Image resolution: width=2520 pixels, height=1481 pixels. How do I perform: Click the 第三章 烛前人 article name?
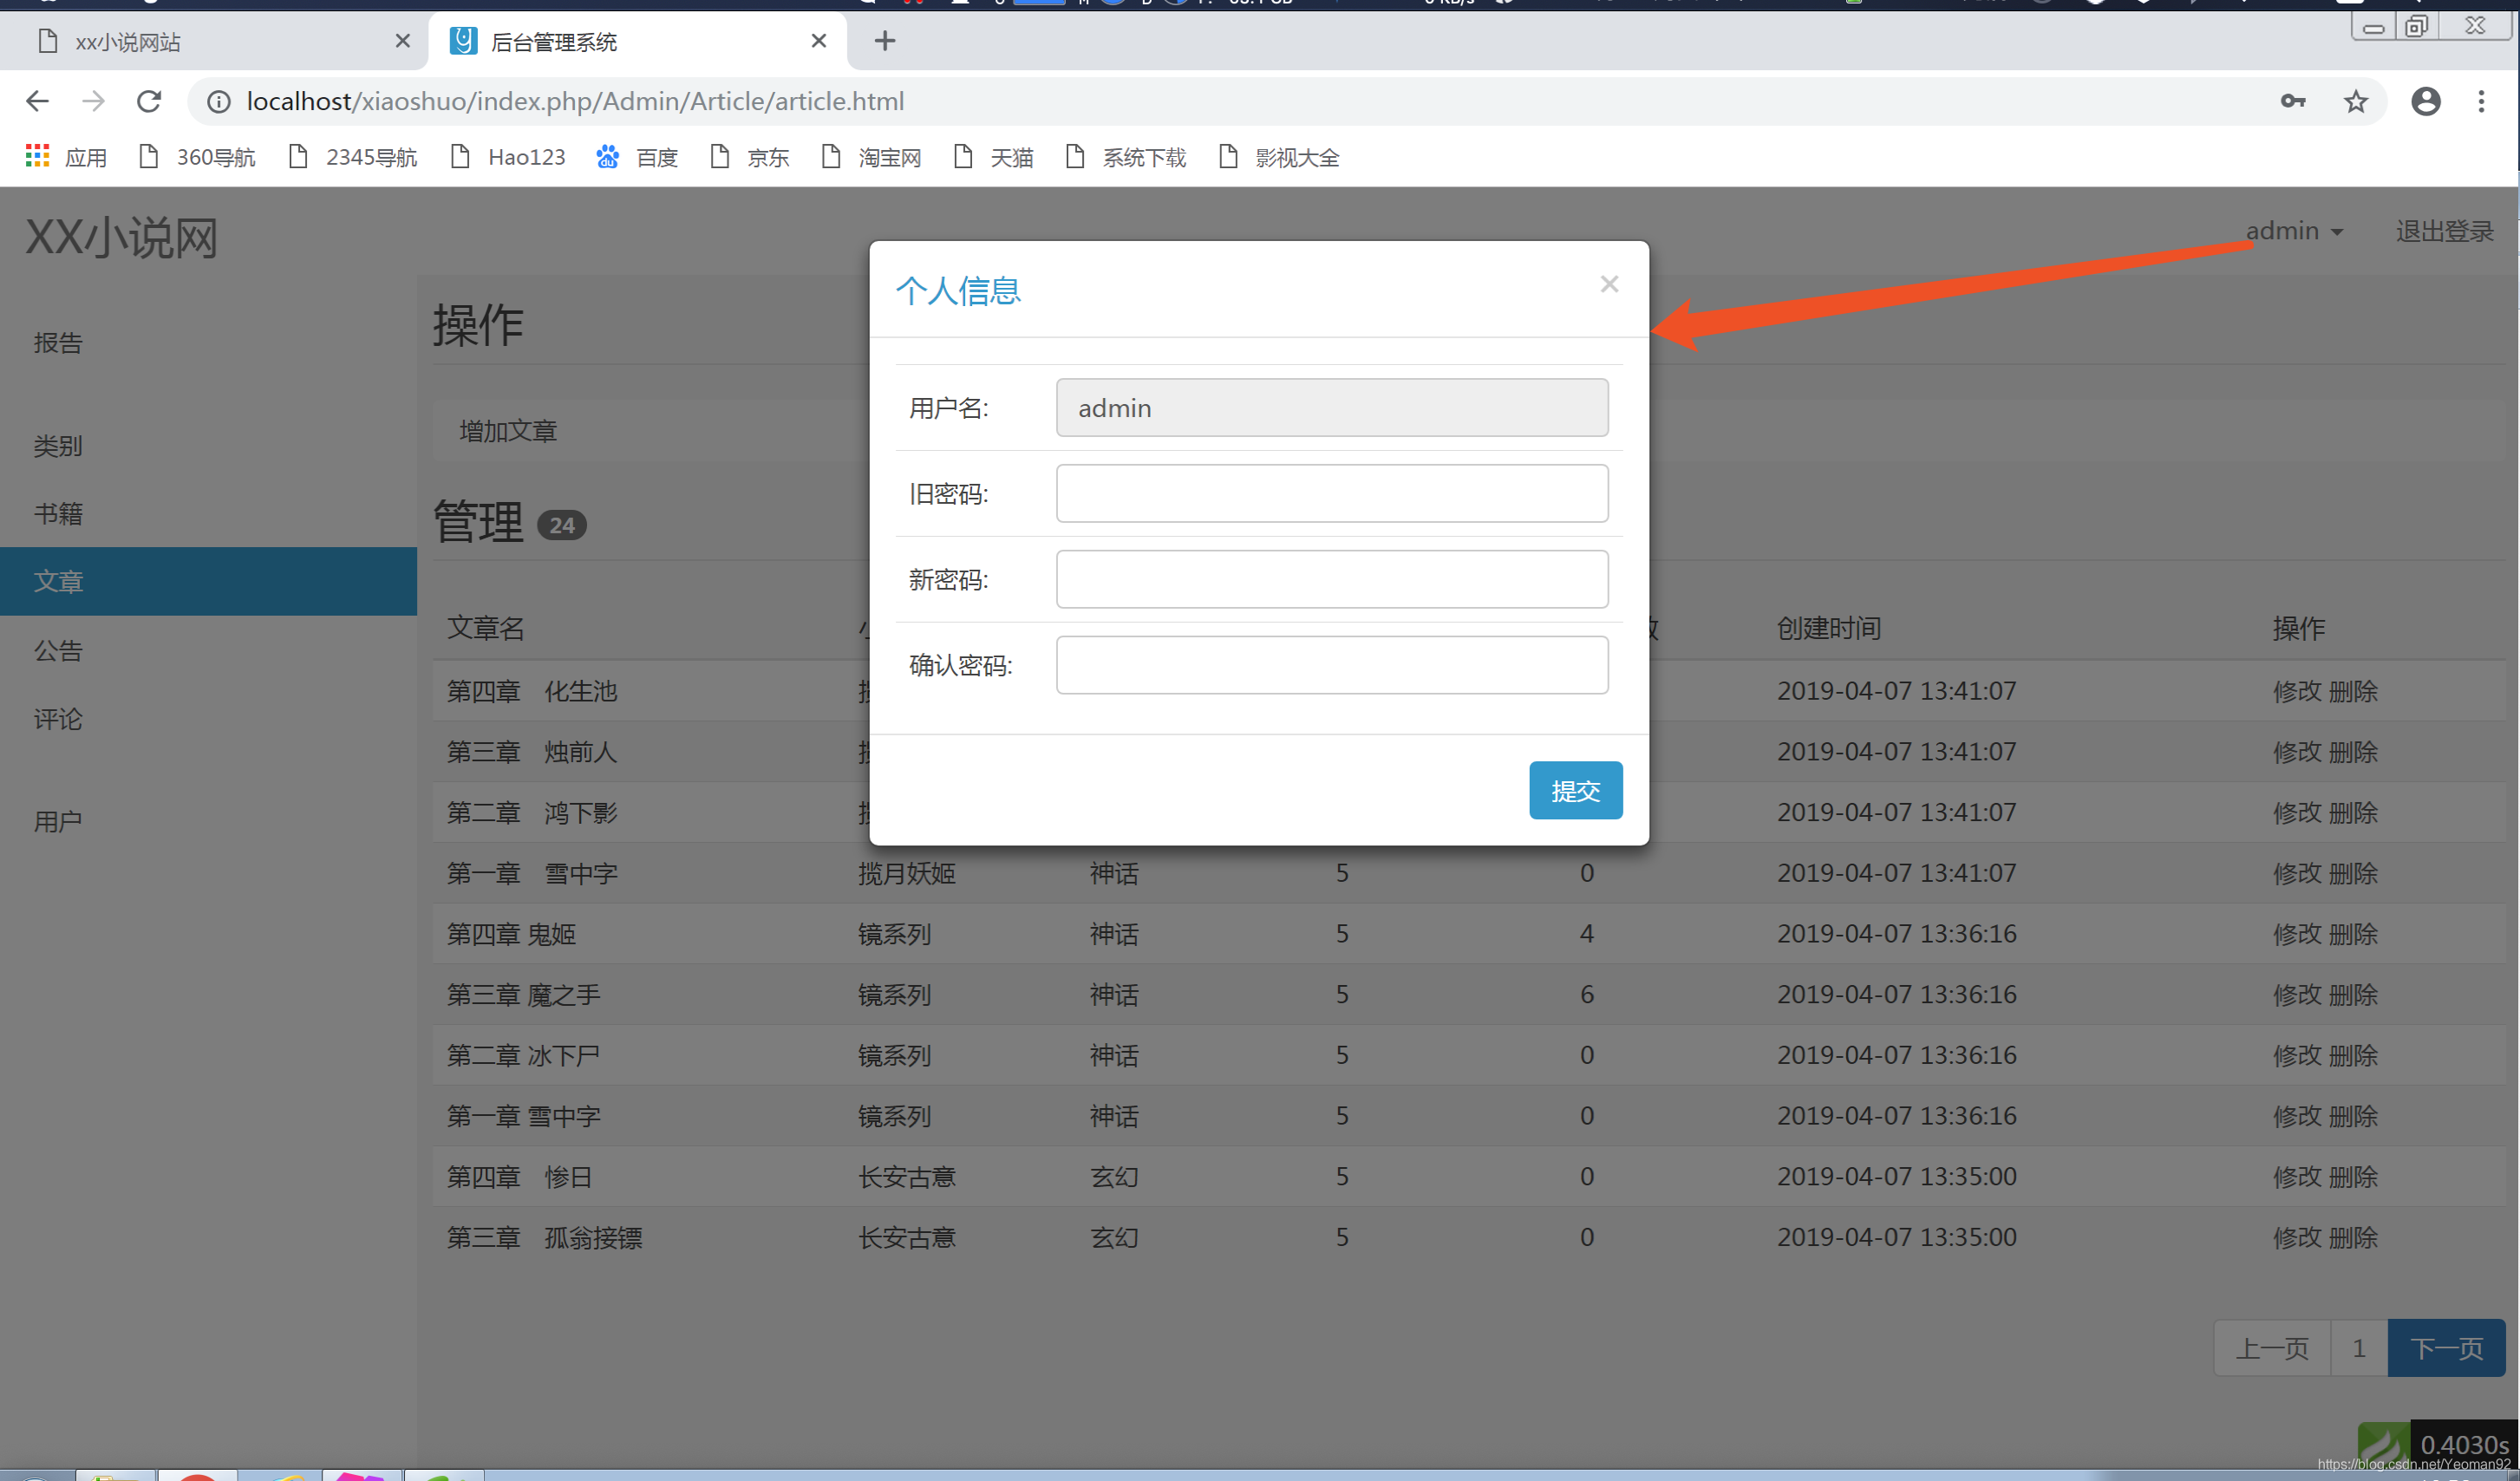tap(532, 752)
